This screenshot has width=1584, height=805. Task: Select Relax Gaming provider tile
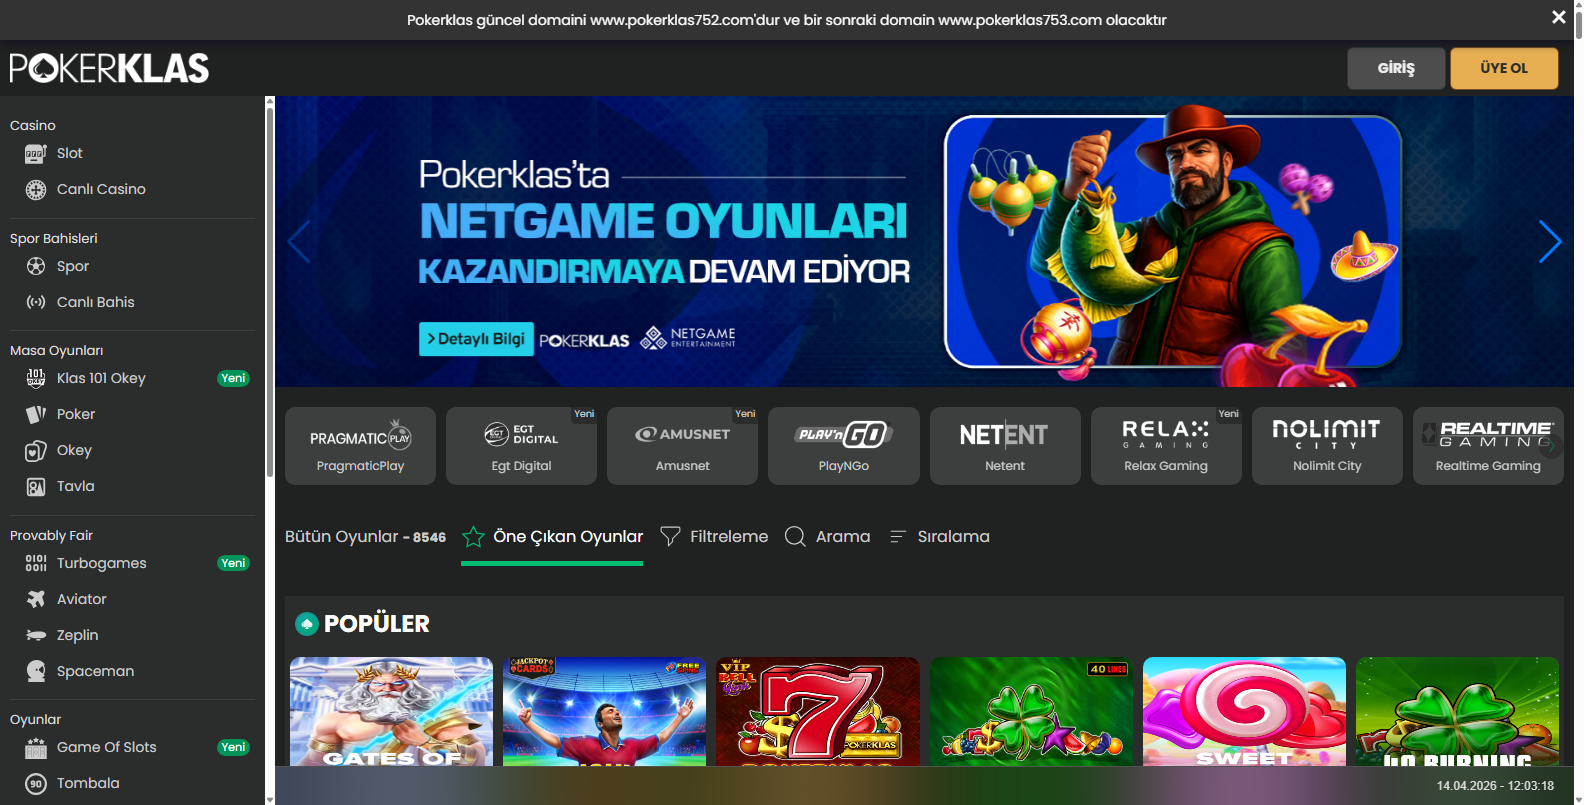coord(1166,446)
